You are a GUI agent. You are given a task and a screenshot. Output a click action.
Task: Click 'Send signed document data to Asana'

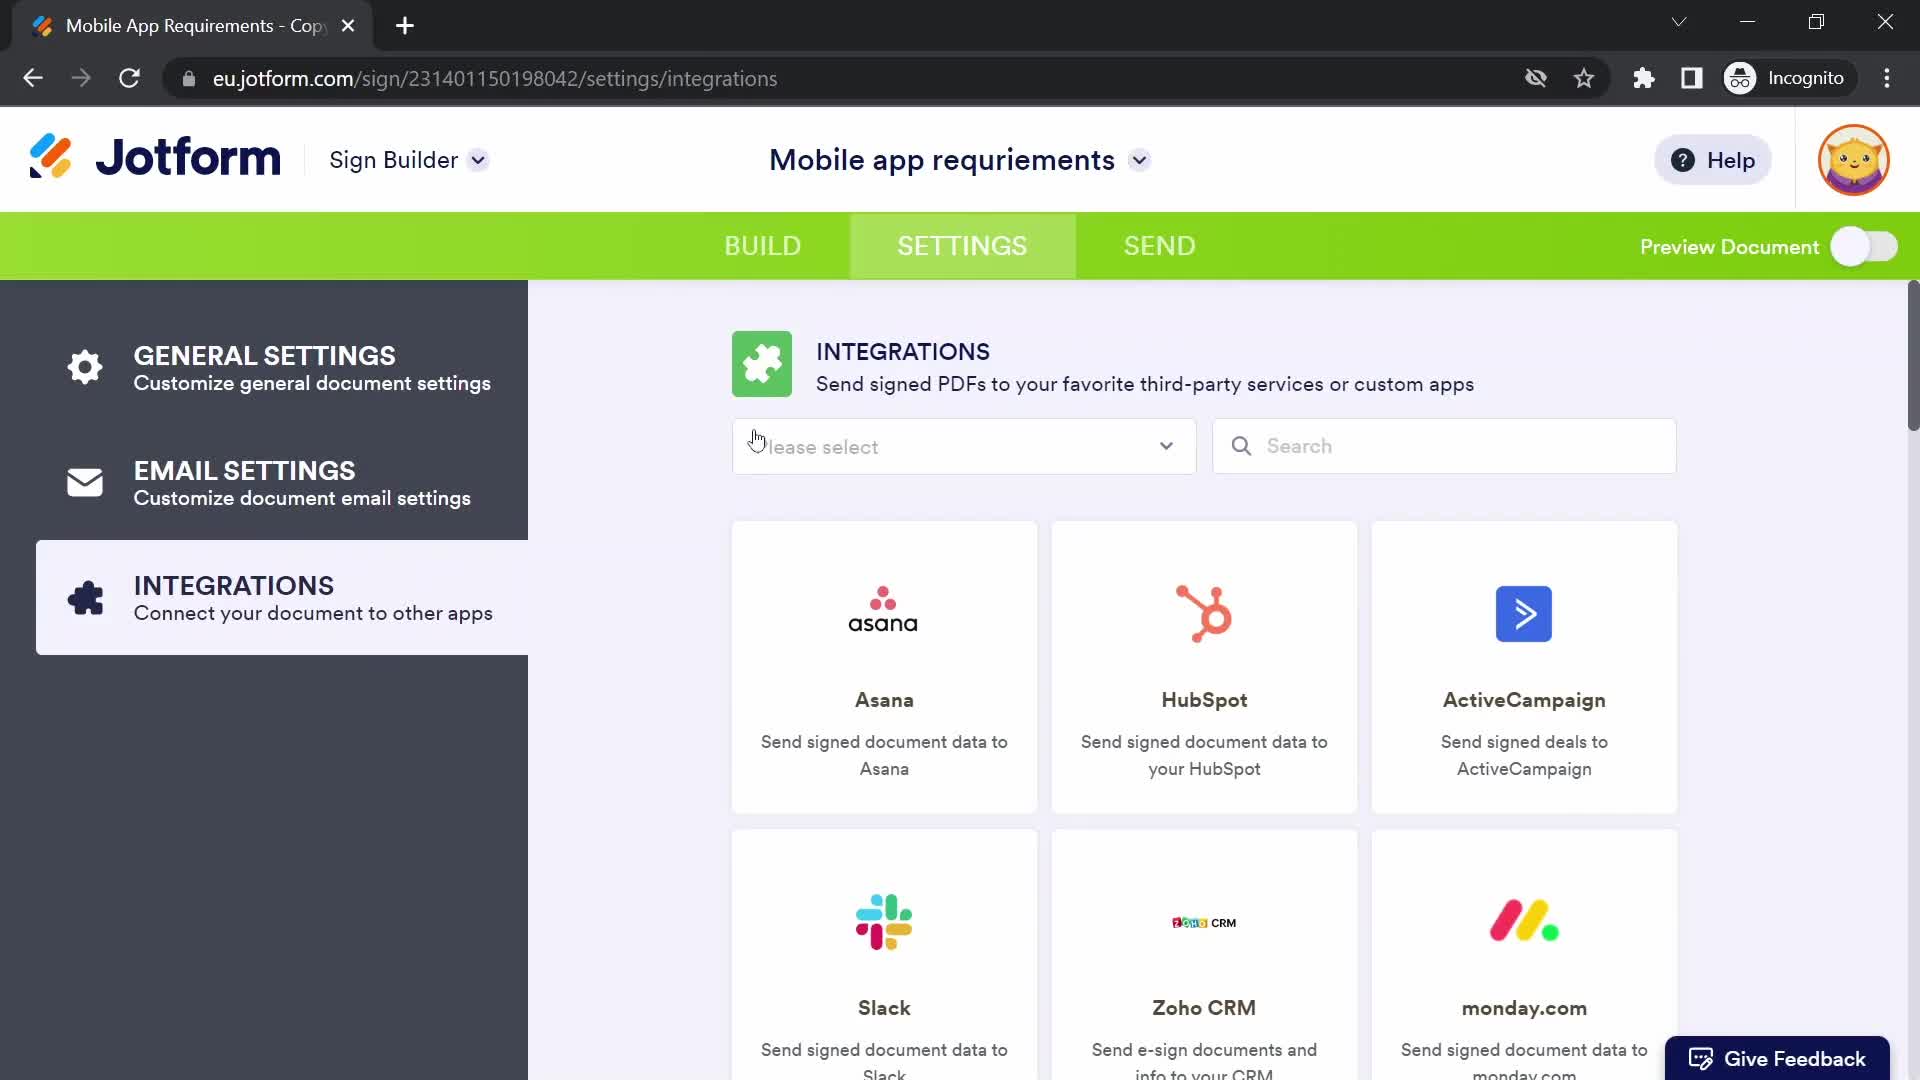884,755
